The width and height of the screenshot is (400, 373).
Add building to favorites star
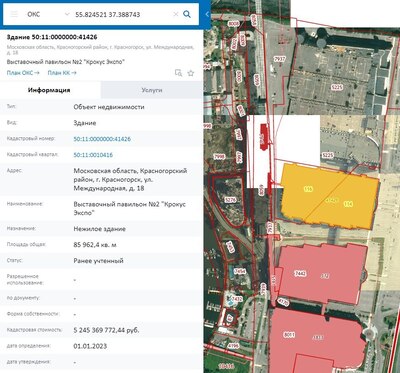point(191,73)
